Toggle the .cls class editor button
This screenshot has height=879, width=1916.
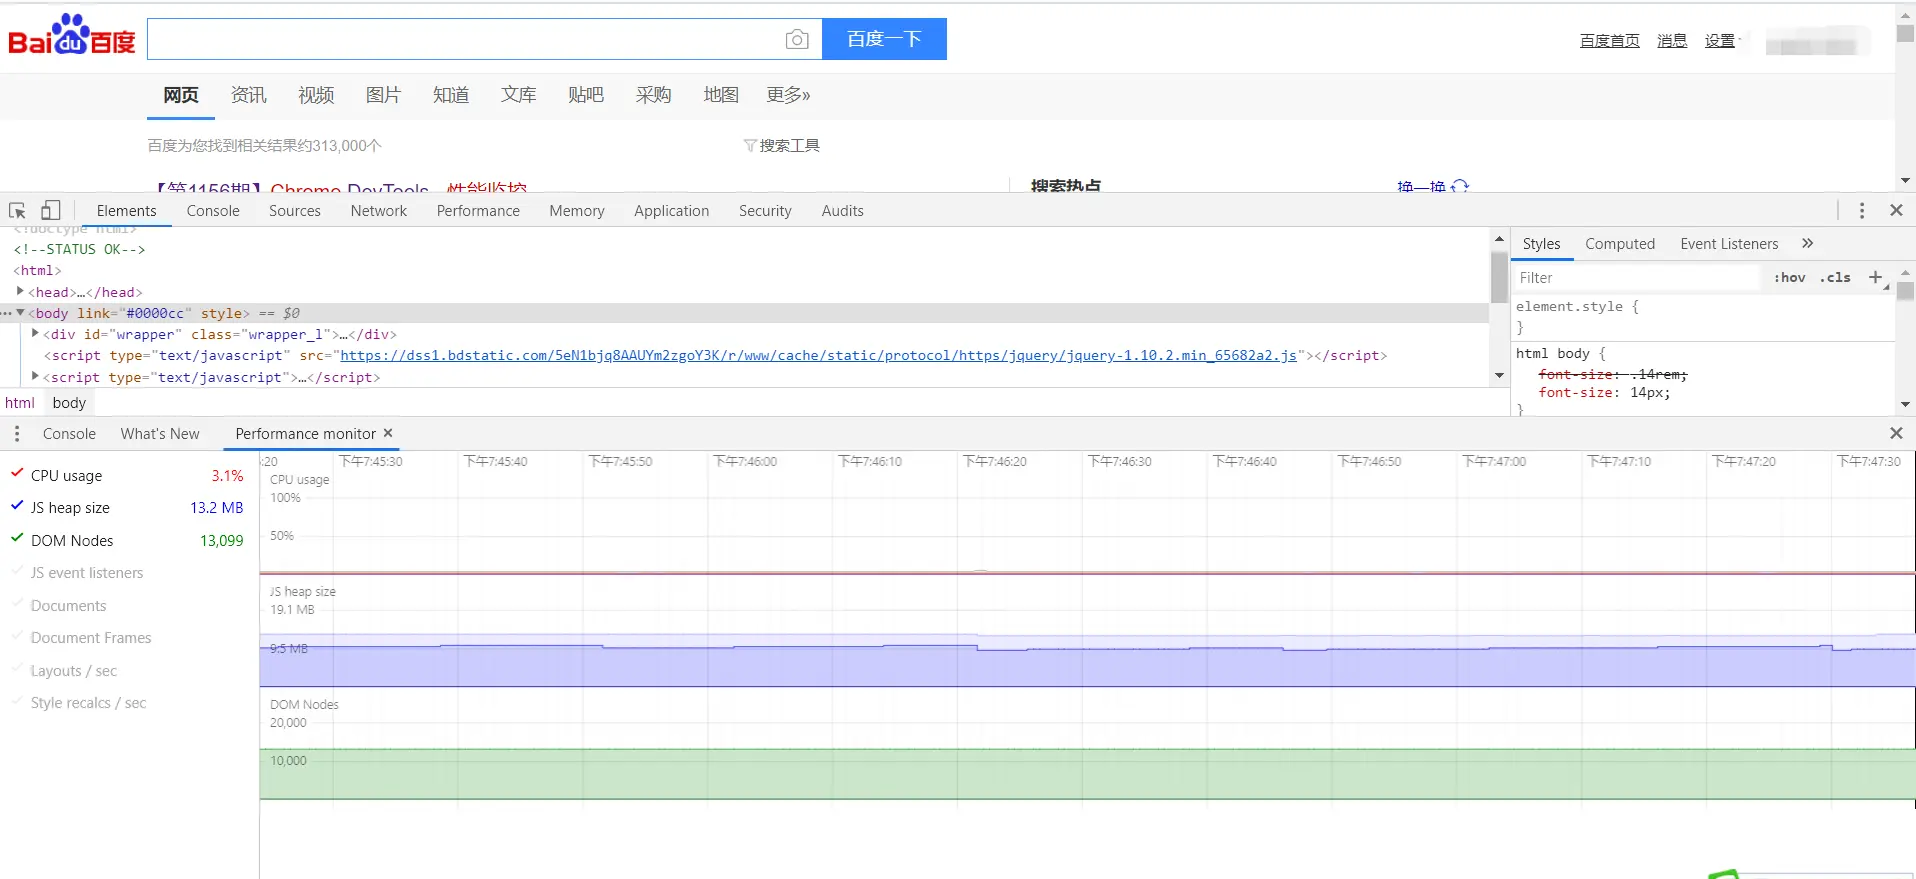click(1835, 277)
